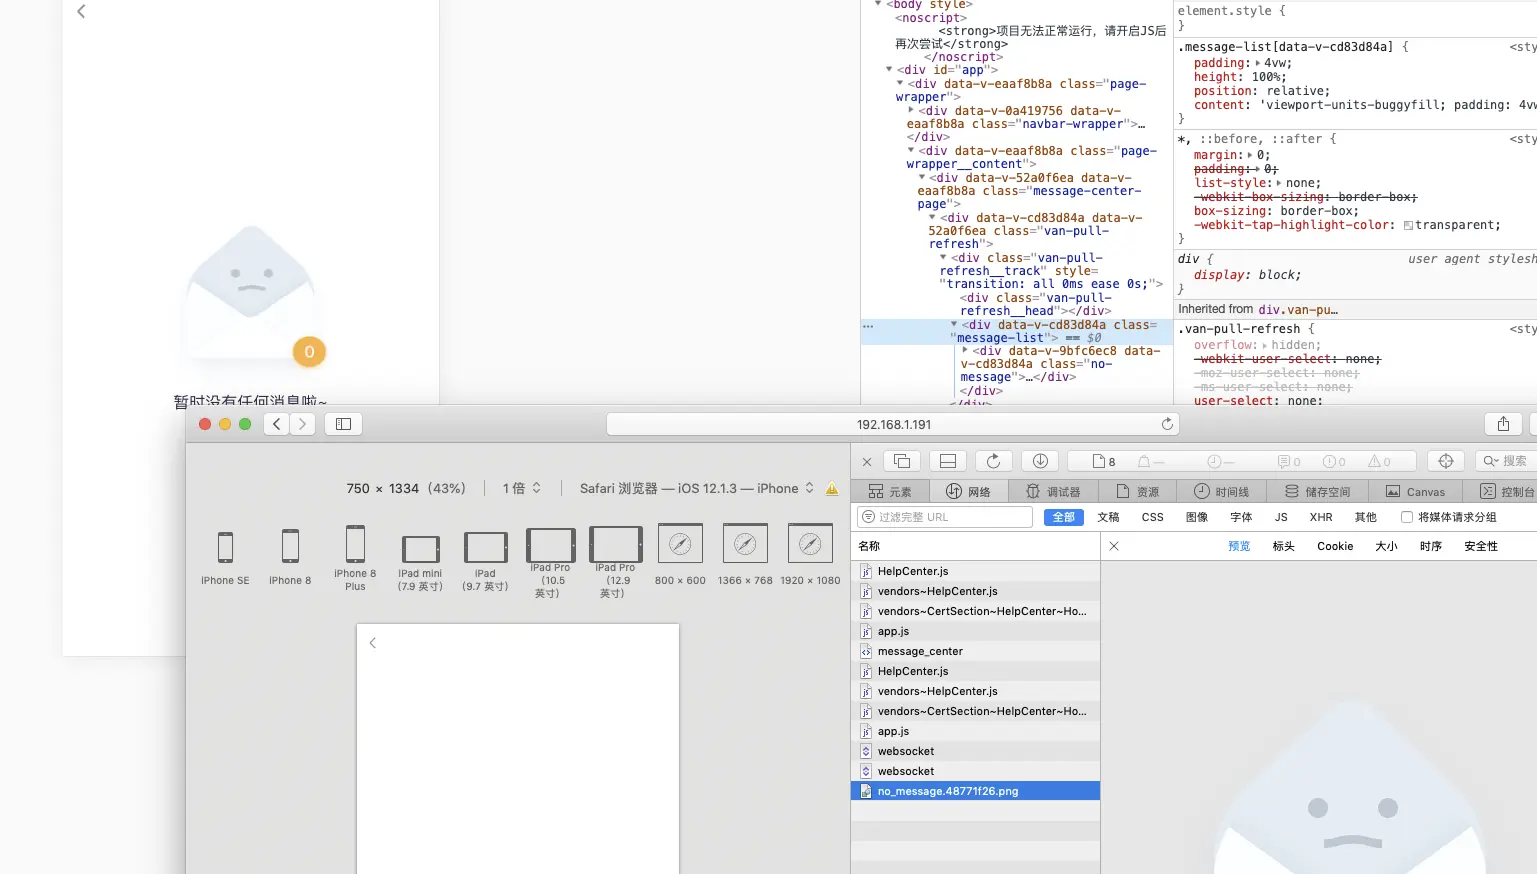Dock the Web Inspector to the bottom
The height and width of the screenshot is (874, 1537).
click(x=948, y=461)
